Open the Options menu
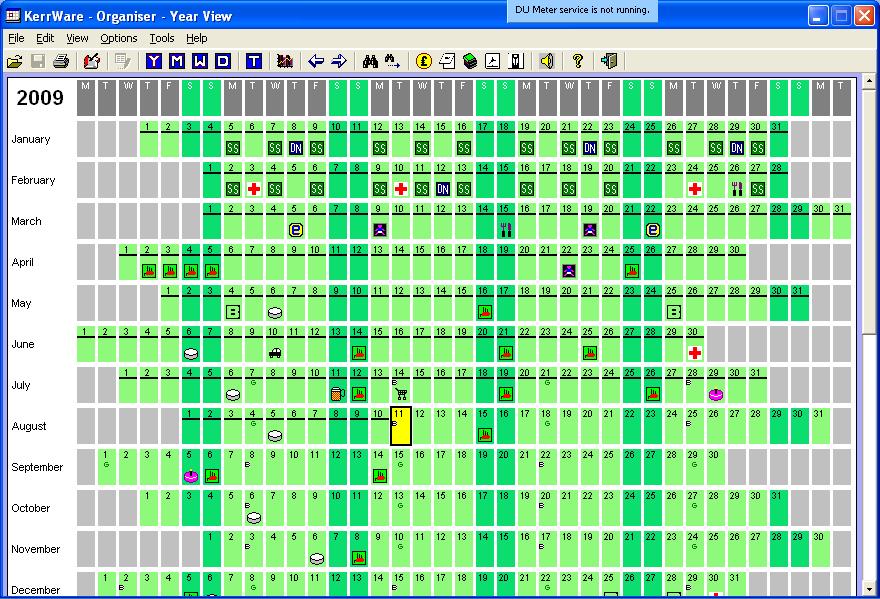 click(x=118, y=38)
